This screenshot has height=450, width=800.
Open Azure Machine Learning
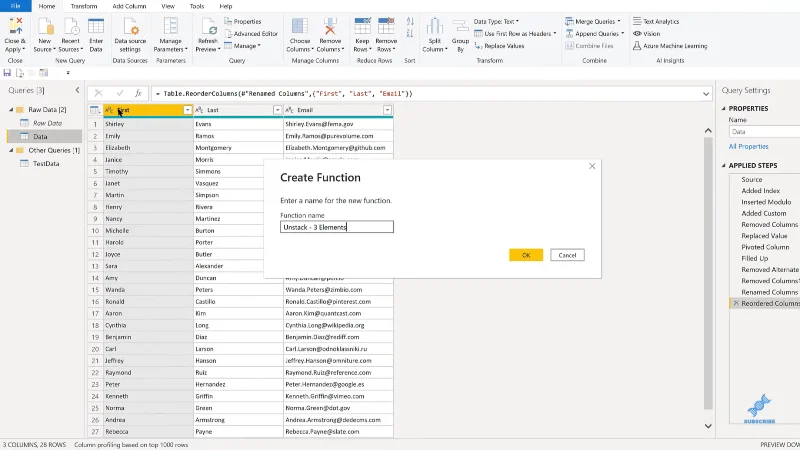point(670,46)
